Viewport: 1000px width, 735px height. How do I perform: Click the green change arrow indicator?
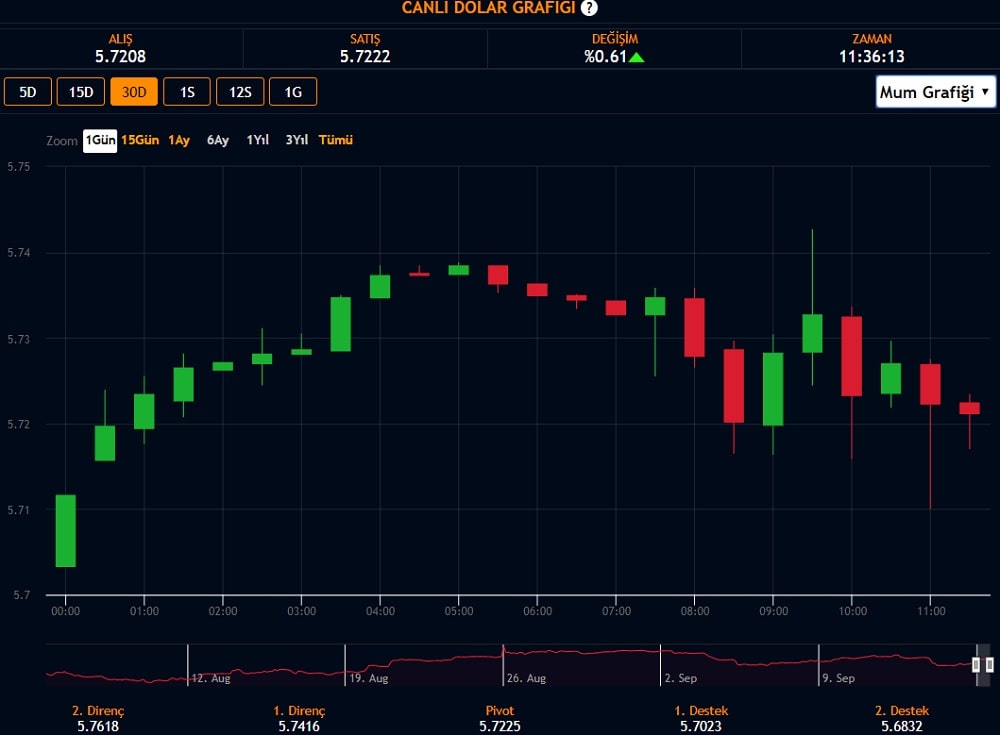(636, 57)
